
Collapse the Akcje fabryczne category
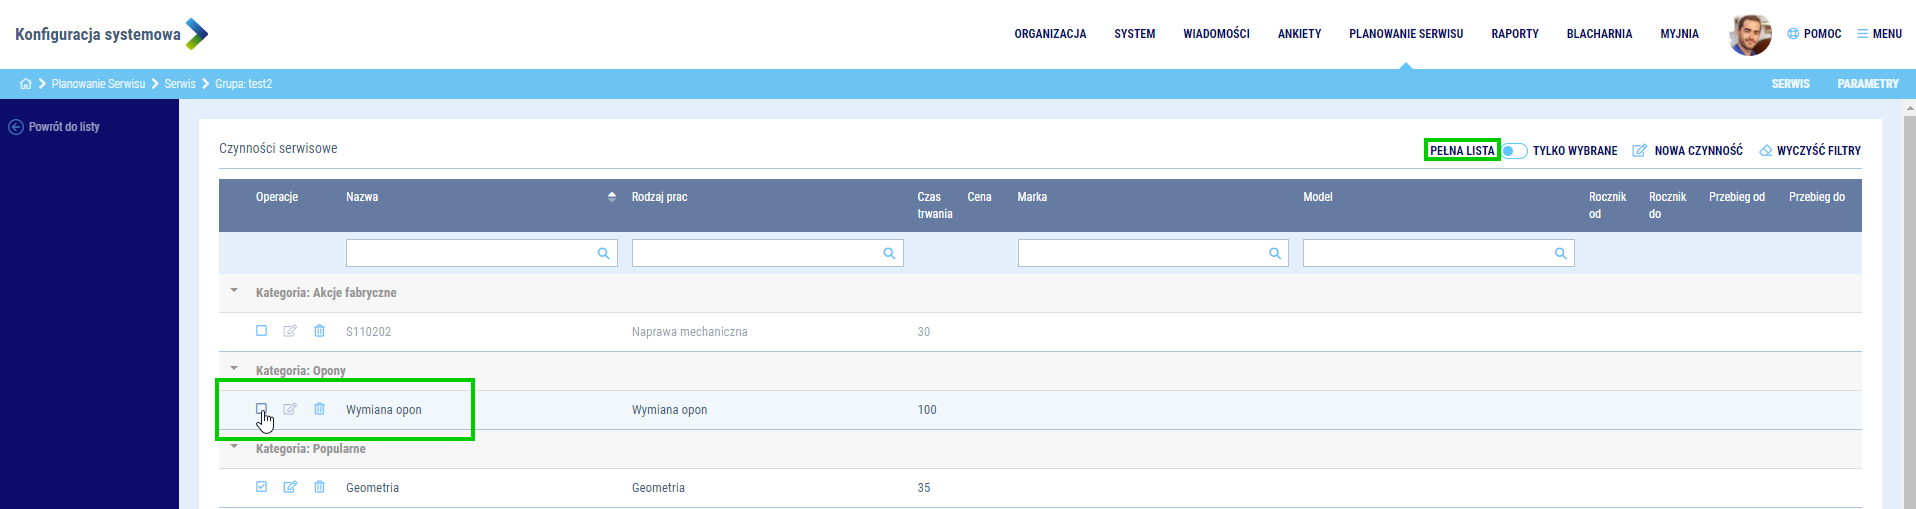234,291
